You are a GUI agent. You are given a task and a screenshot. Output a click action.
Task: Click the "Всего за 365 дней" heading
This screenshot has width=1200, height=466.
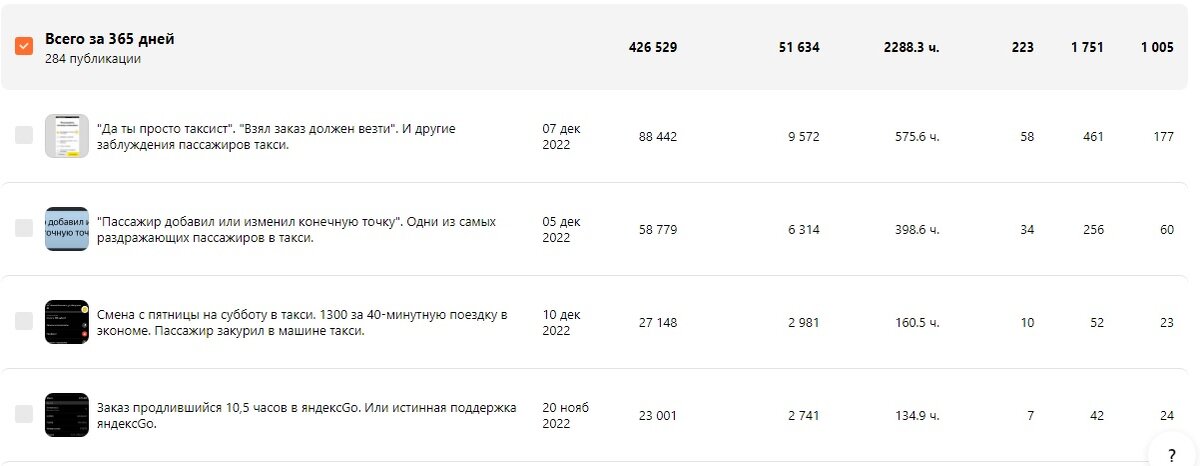tap(110, 39)
